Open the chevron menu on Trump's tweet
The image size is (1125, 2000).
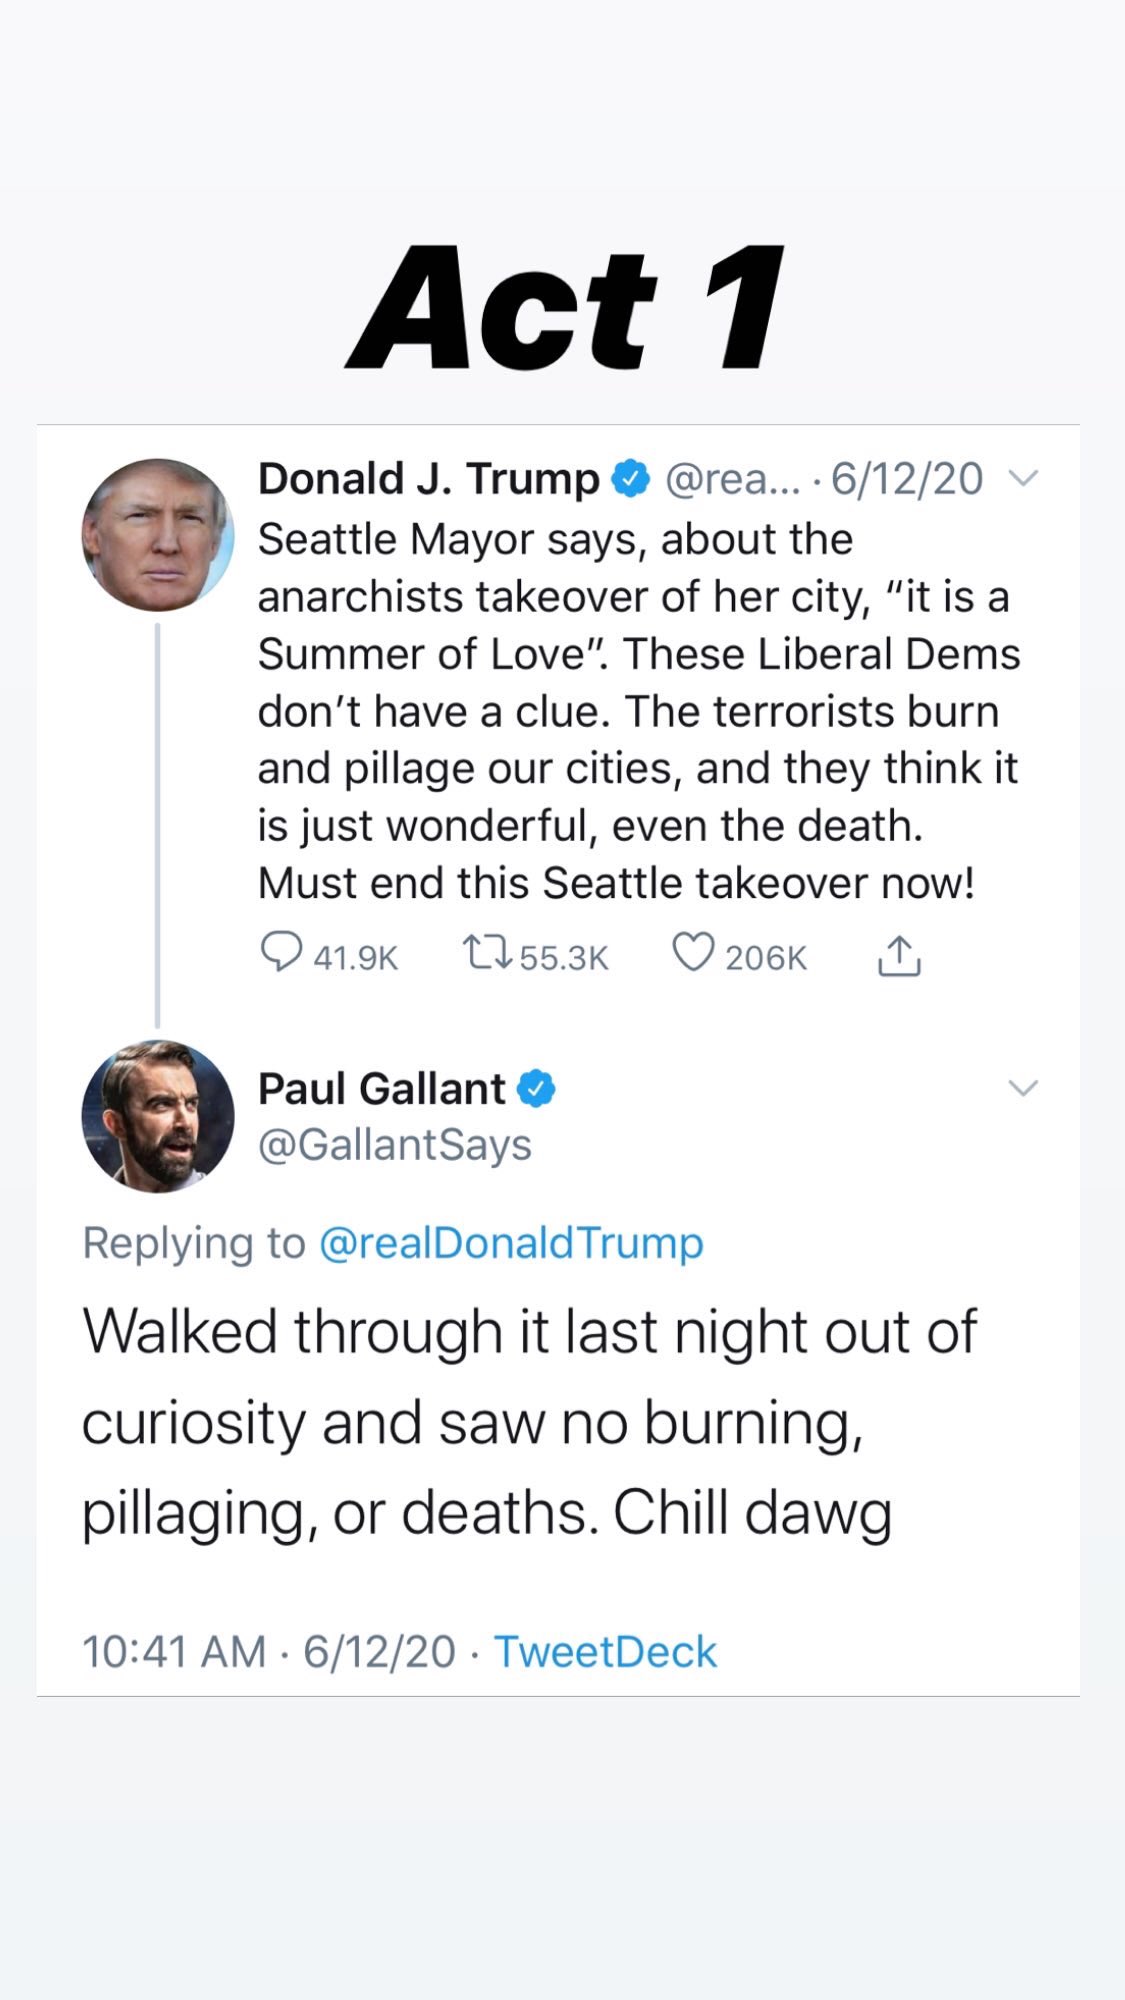click(x=1022, y=479)
